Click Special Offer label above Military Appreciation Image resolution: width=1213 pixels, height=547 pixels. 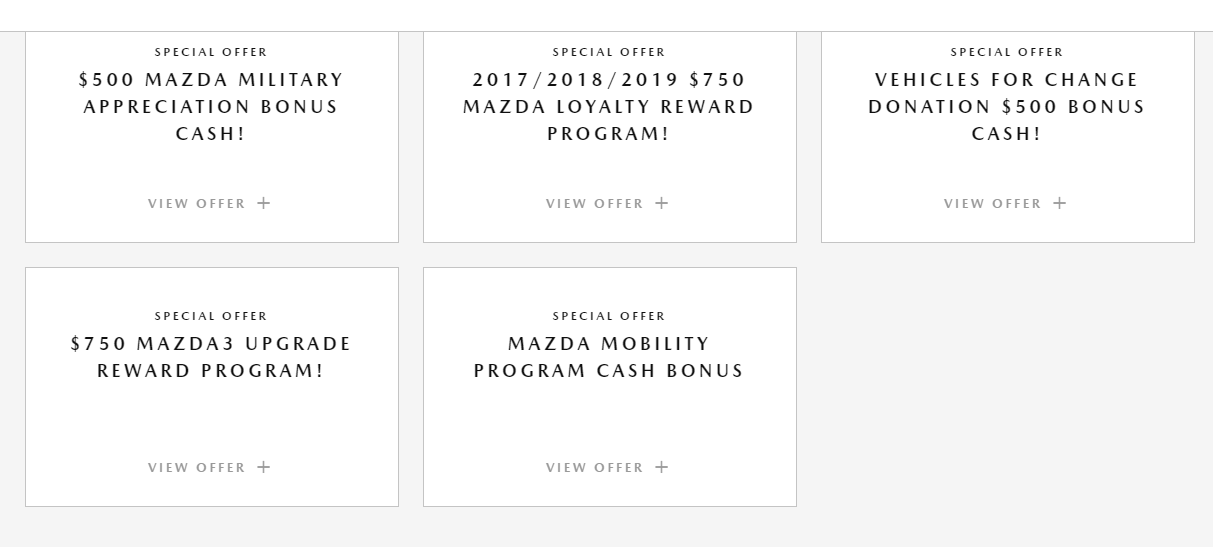tap(211, 52)
